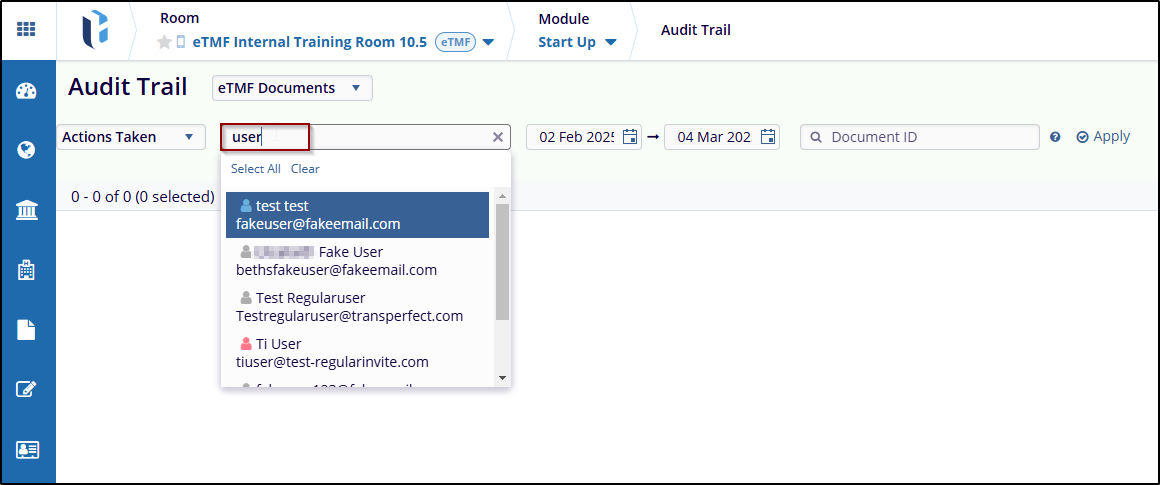1160x485 pixels.
Task: Click the document page icon in sidebar
Action: 27,329
